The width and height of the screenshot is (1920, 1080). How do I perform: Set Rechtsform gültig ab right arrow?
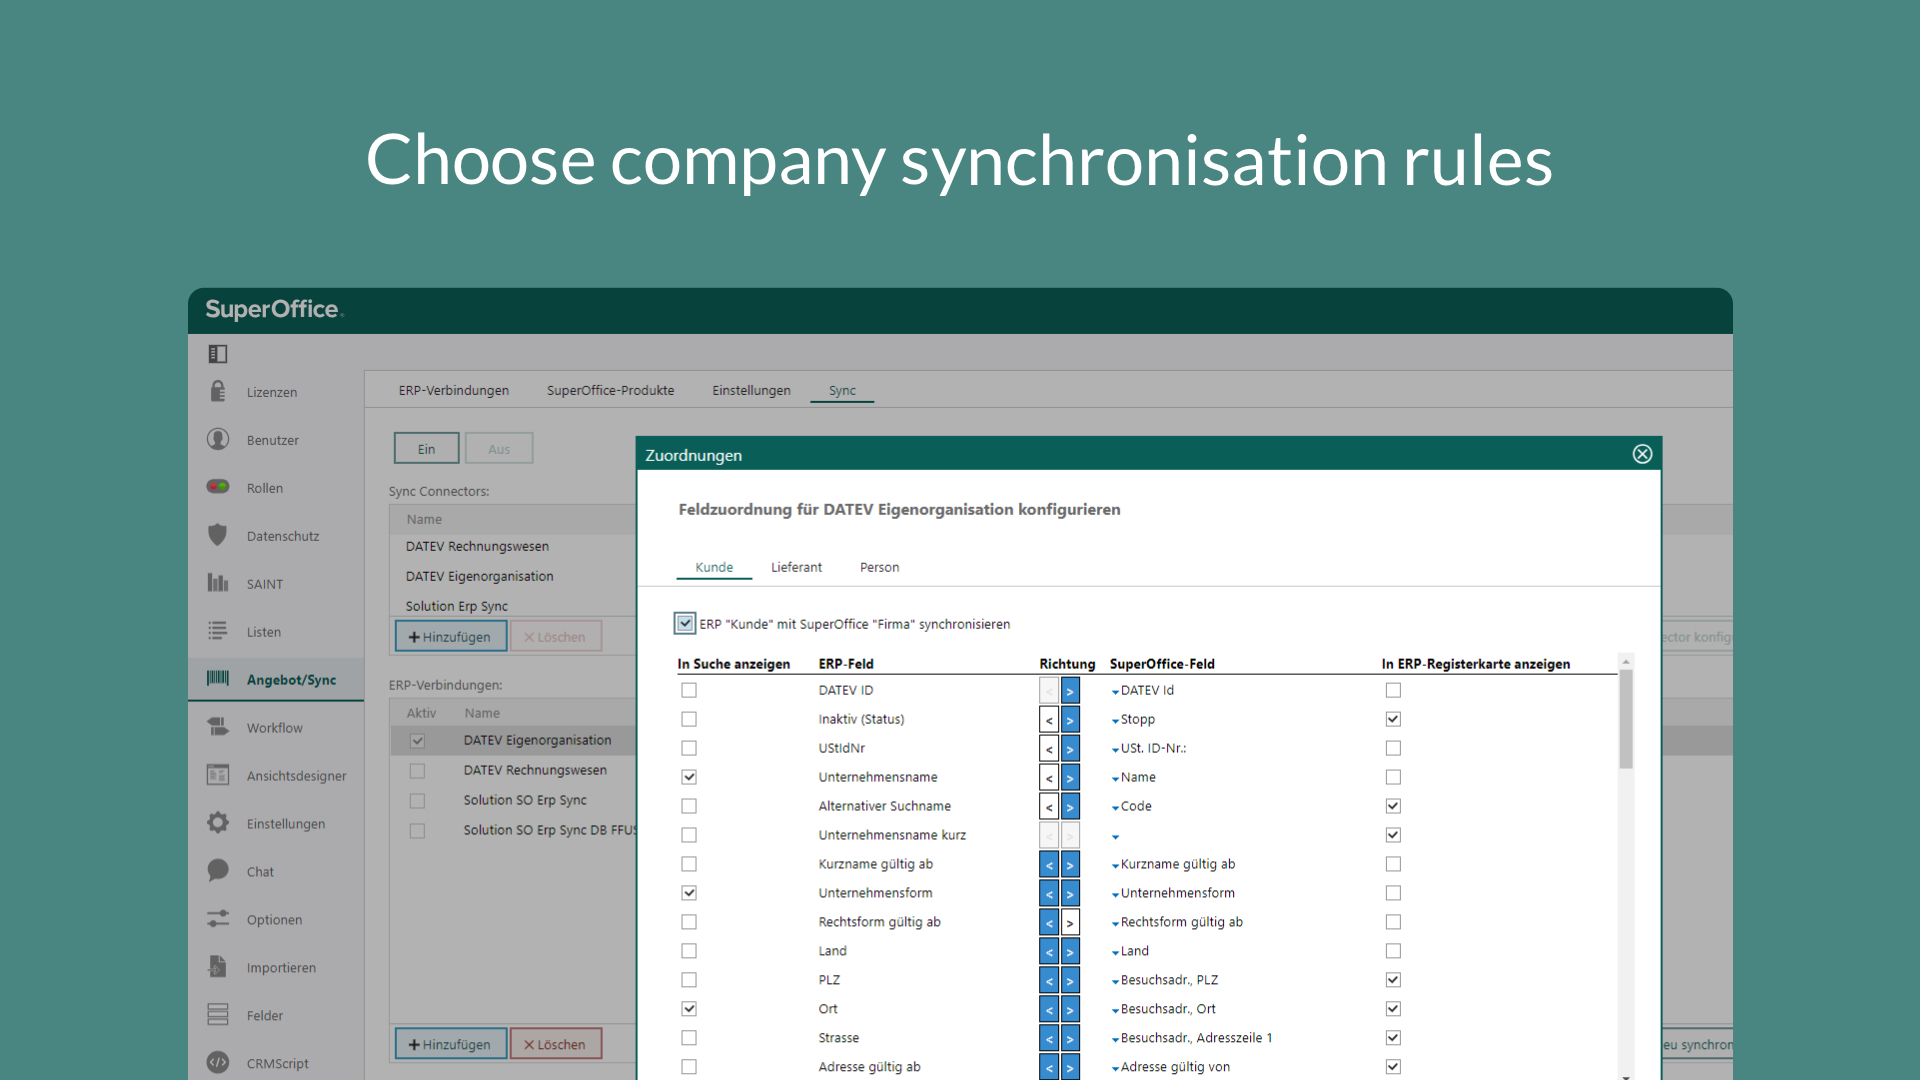pos(1070,923)
